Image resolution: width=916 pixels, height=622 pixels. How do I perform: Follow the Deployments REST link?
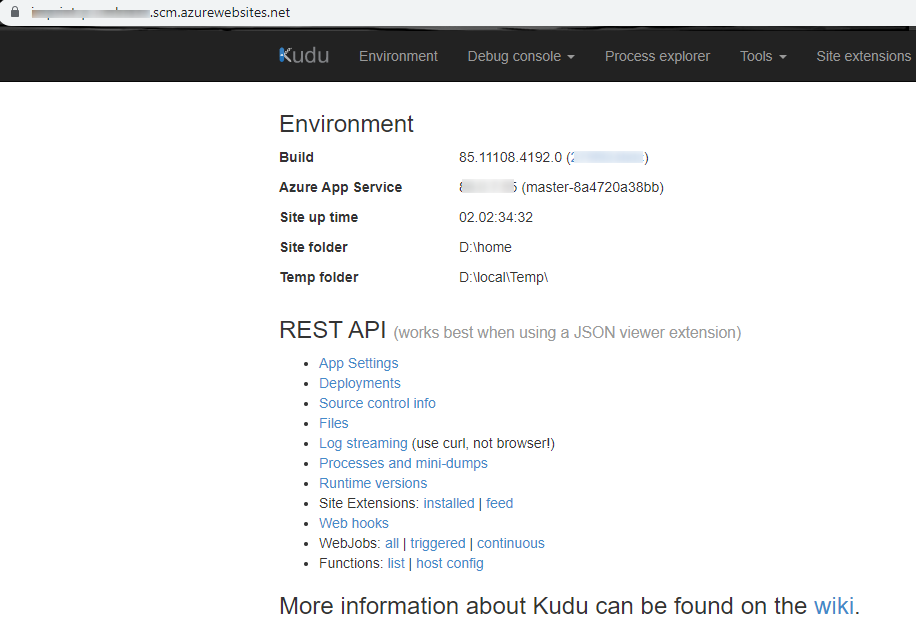(x=359, y=383)
